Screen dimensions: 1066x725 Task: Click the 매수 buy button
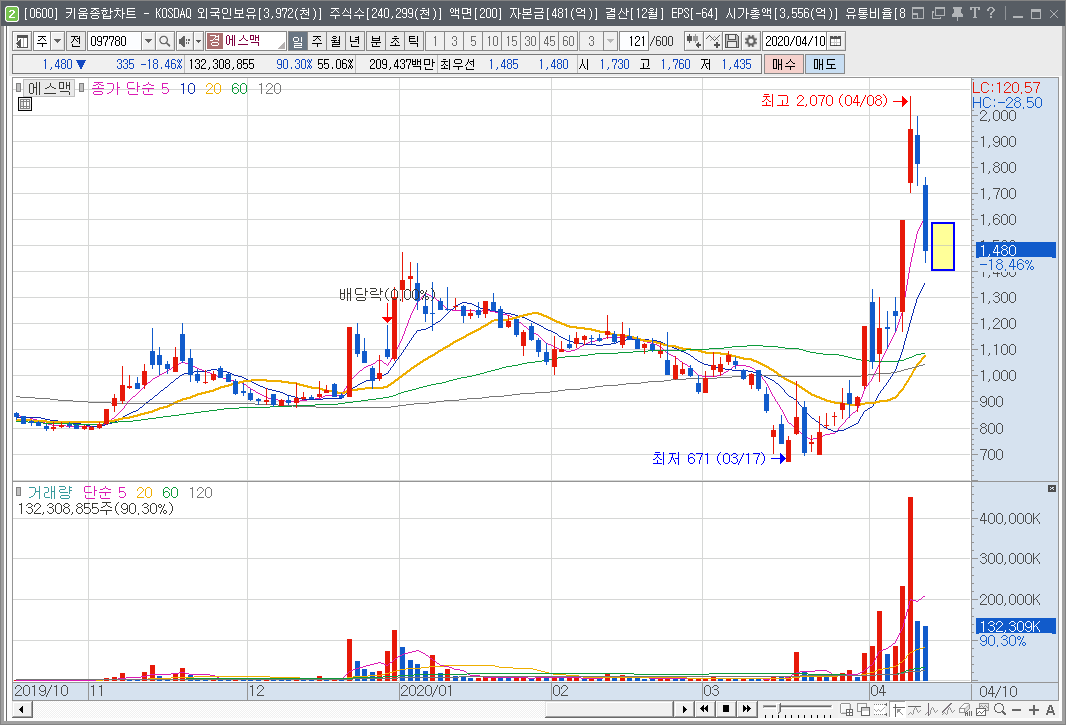click(x=784, y=65)
